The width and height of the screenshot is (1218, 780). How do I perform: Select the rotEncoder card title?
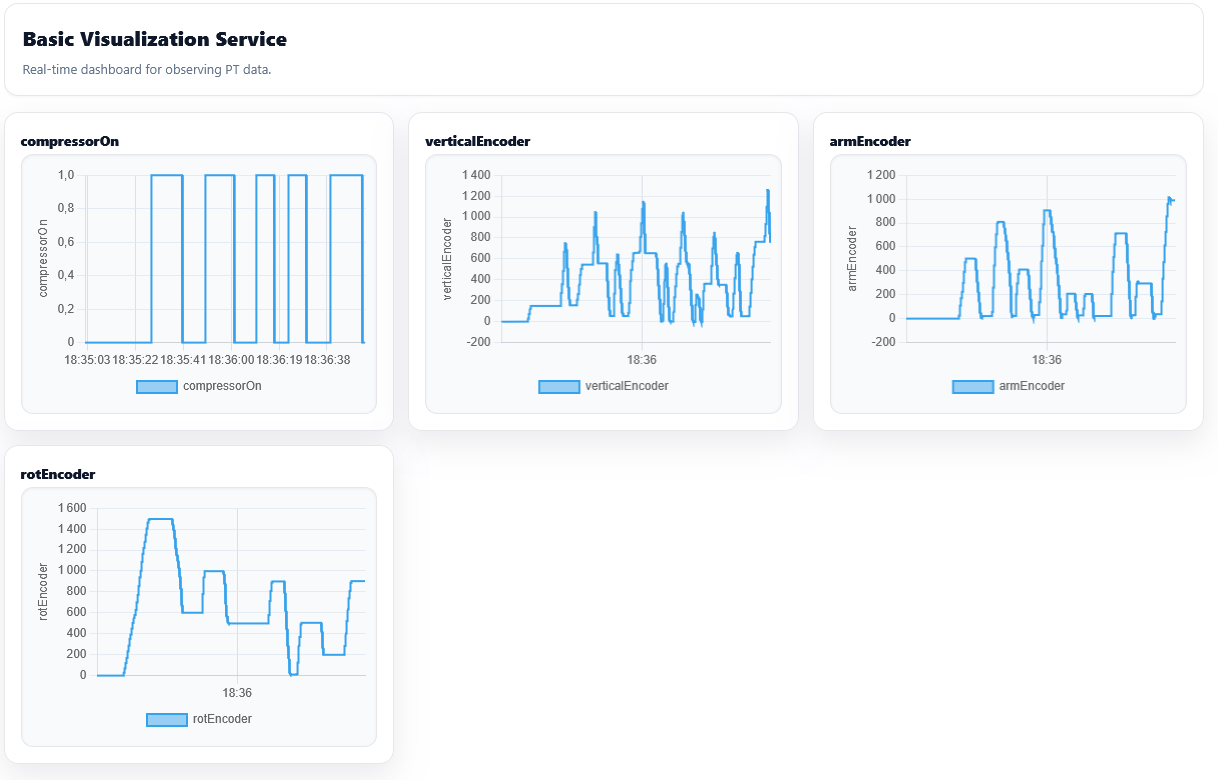tap(58, 474)
